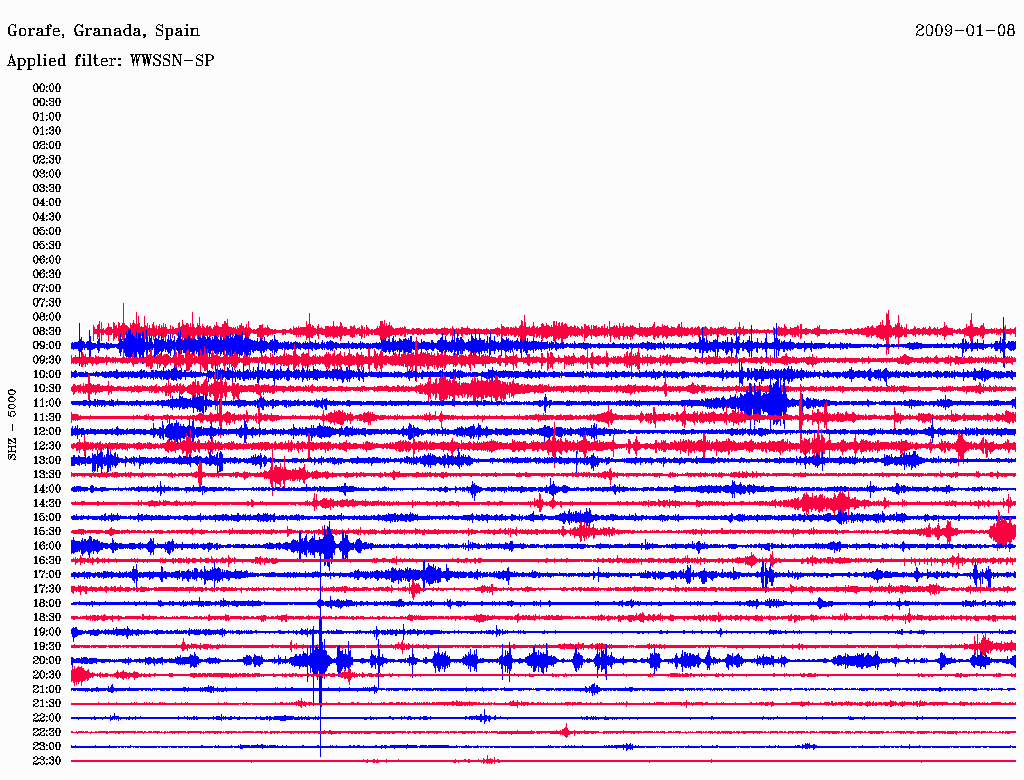Select the 23:30 time label
This screenshot has width=1024, height=780.
click(x=46, y=760)
